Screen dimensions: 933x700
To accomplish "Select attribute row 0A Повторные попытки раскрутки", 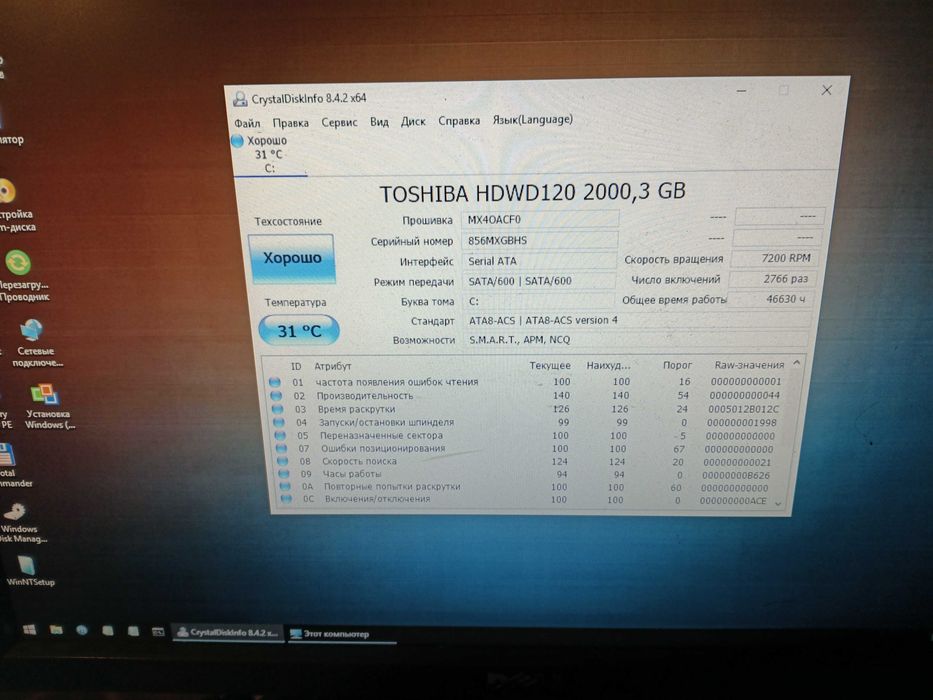I will (526, 487).
